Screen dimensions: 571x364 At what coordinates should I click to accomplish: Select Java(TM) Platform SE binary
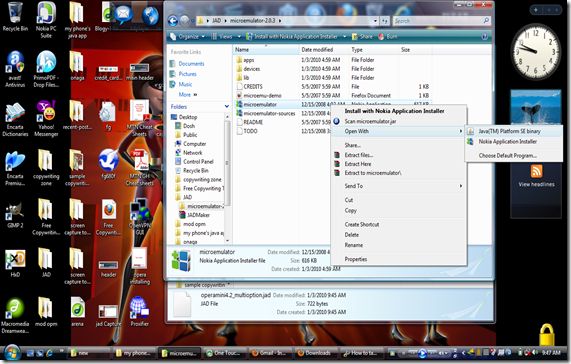(509, 131)
